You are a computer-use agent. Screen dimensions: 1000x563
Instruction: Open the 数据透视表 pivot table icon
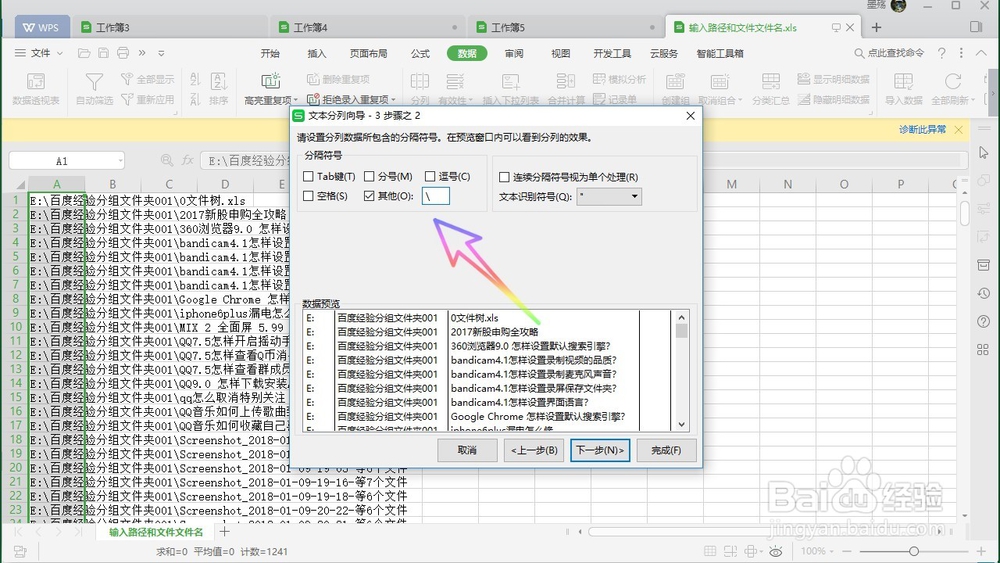click(x=36, y=82)
